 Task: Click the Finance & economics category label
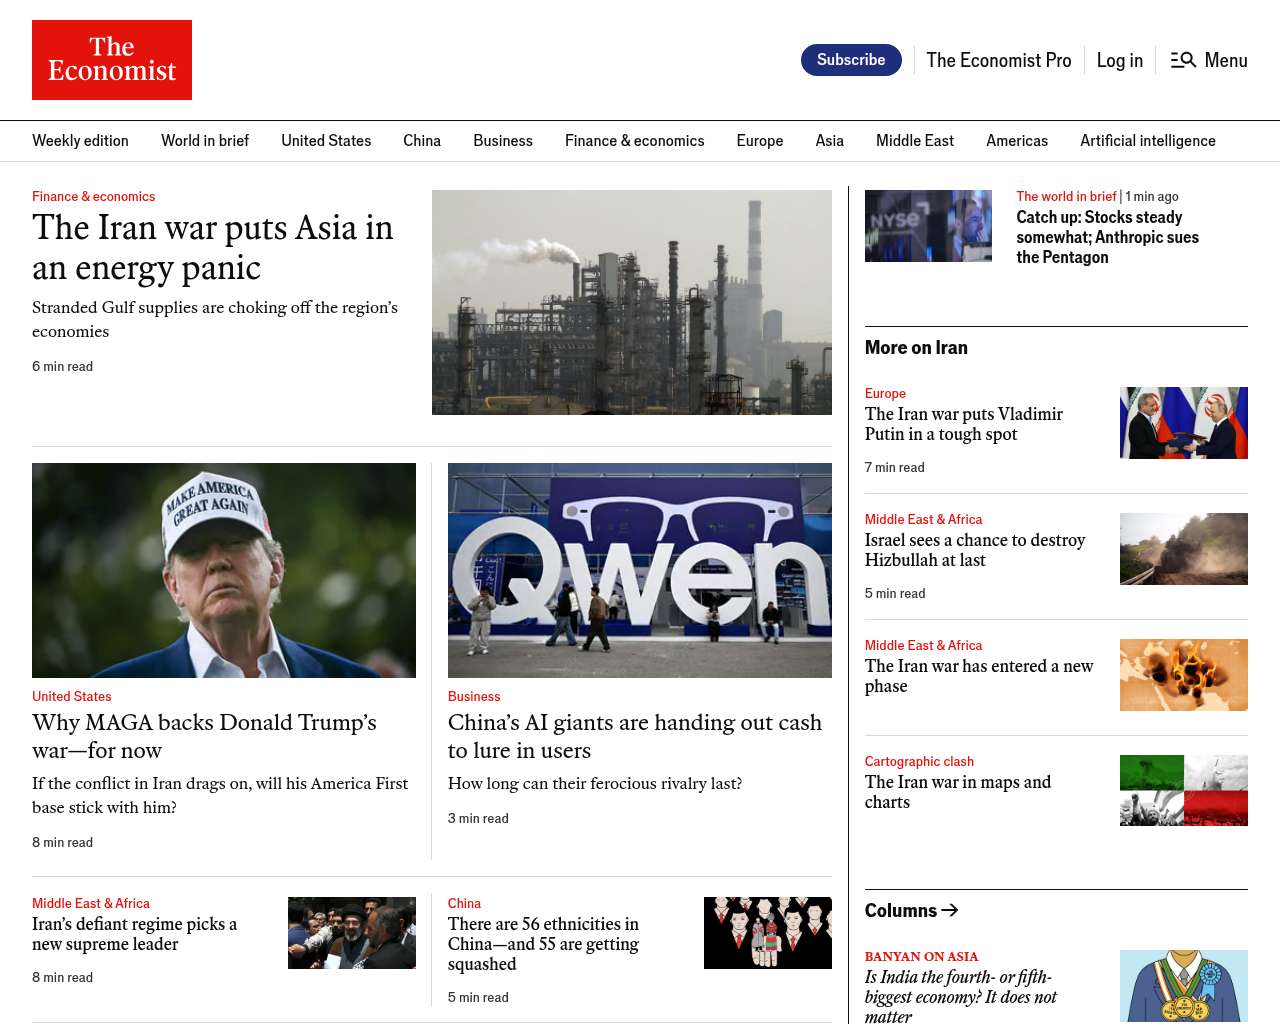(x=93, y=196)
